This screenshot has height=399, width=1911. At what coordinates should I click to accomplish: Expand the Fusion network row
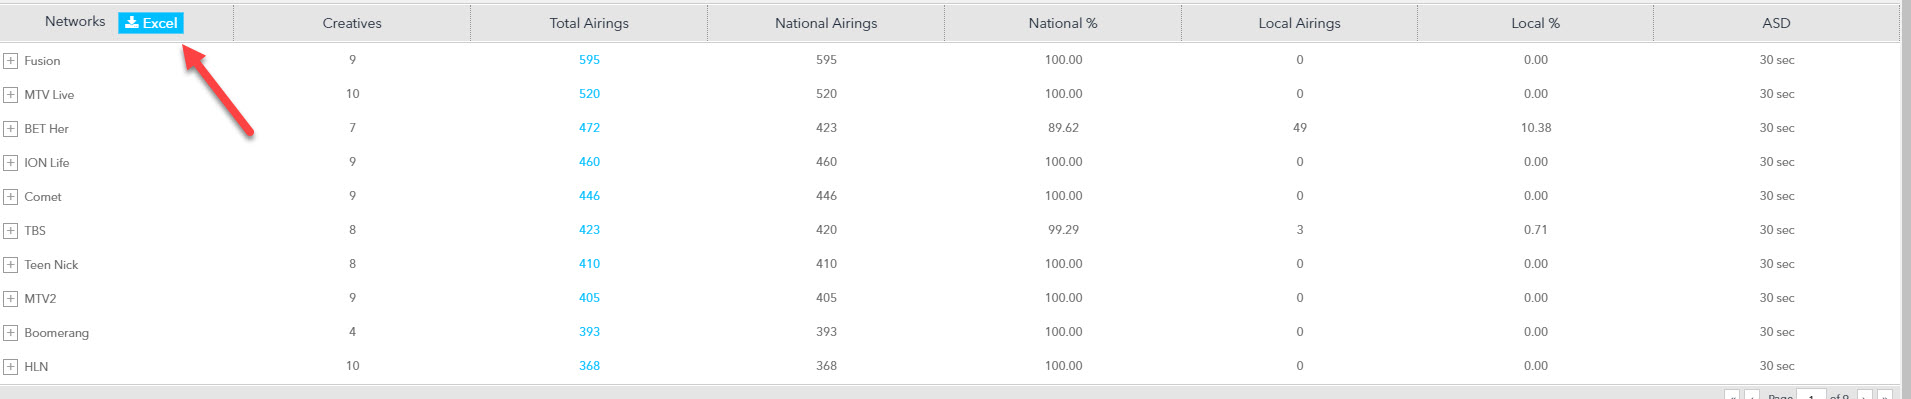tap(10, 61)
